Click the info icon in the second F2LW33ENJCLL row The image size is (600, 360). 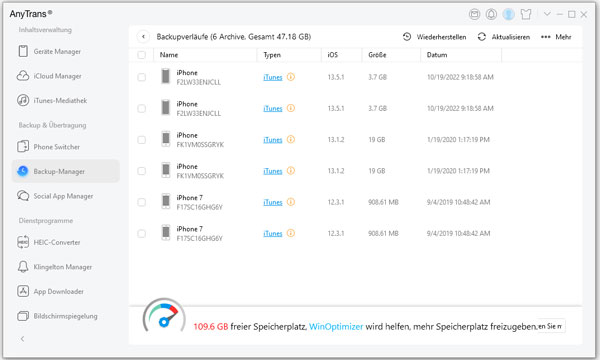pyautogui.click(x=291, y=108)
